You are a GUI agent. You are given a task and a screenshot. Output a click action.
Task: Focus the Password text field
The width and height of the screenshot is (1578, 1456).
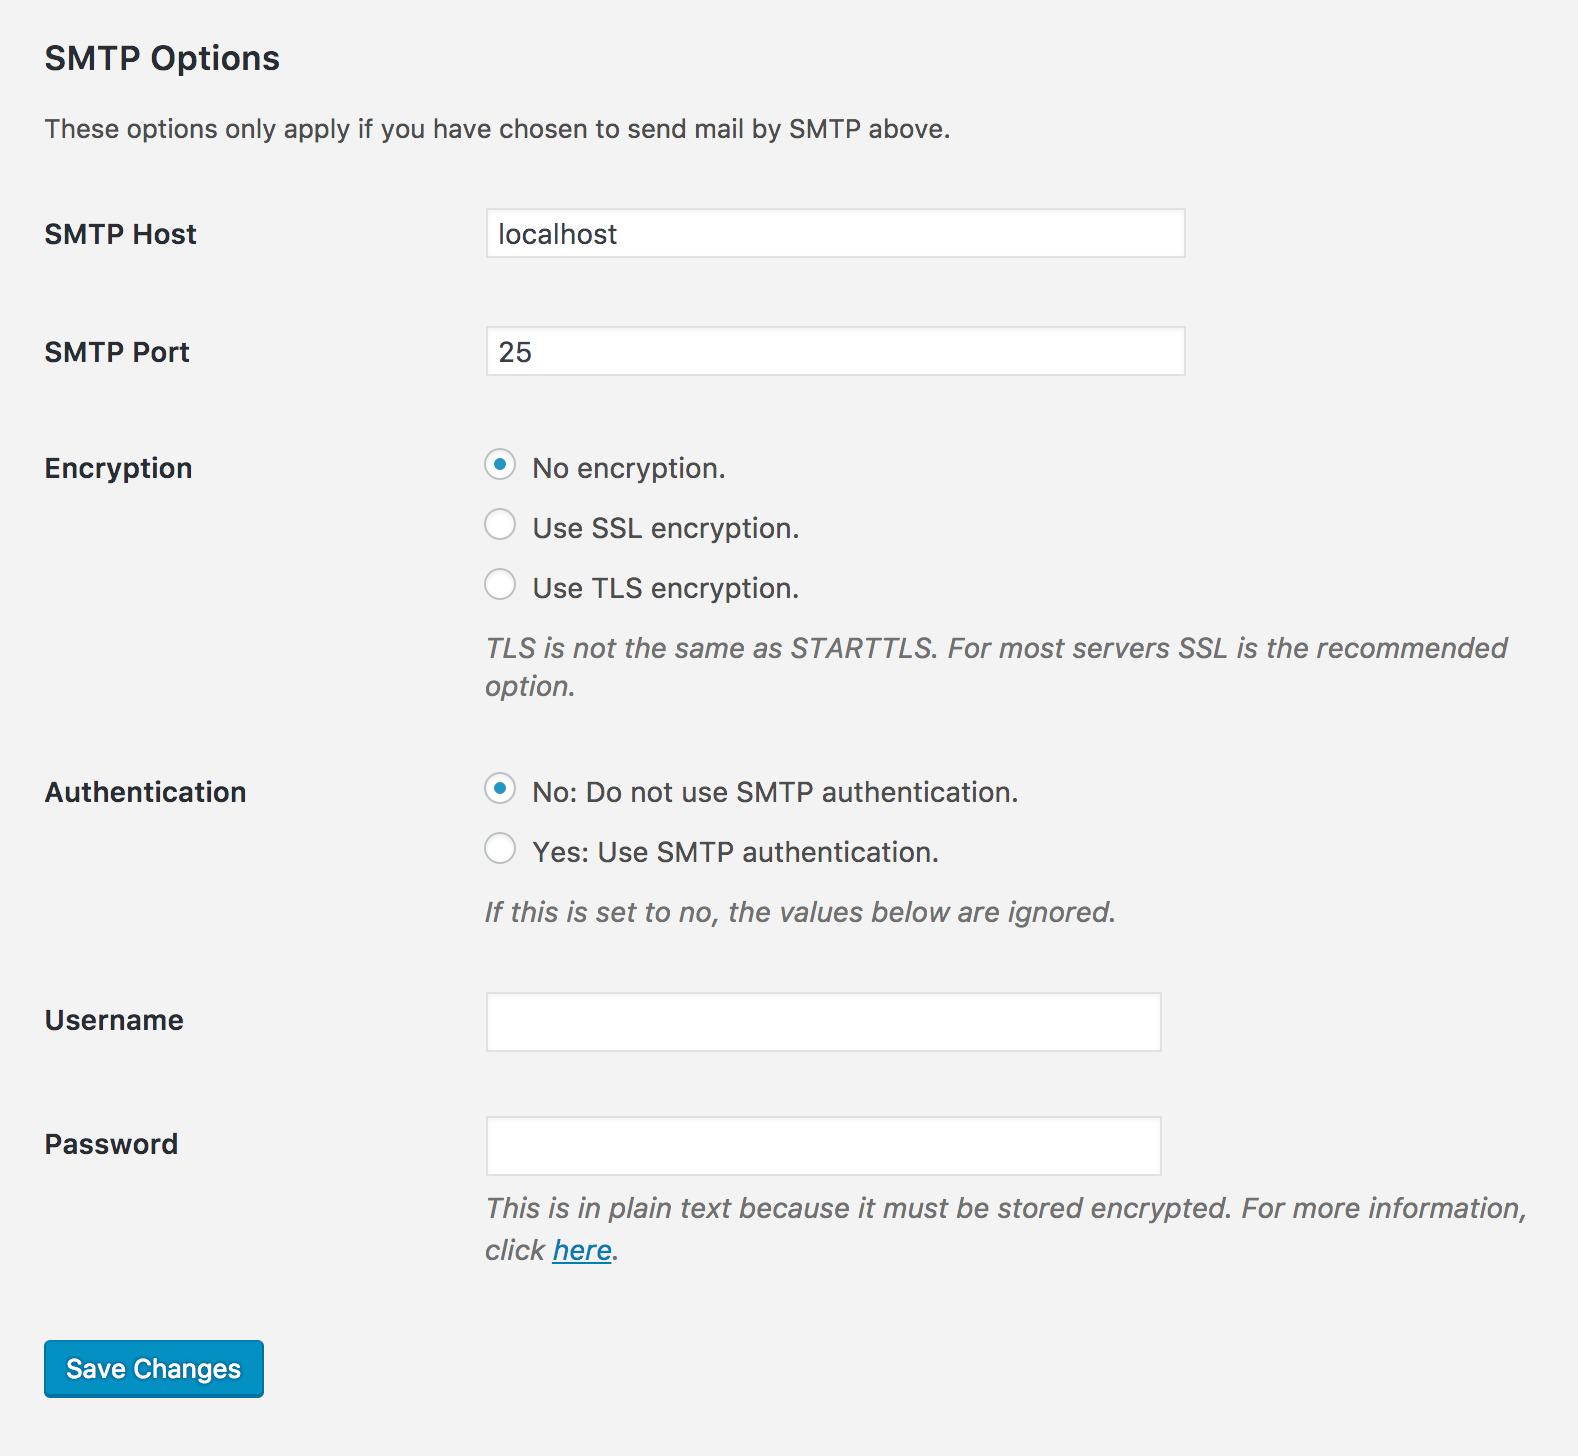823,1146
